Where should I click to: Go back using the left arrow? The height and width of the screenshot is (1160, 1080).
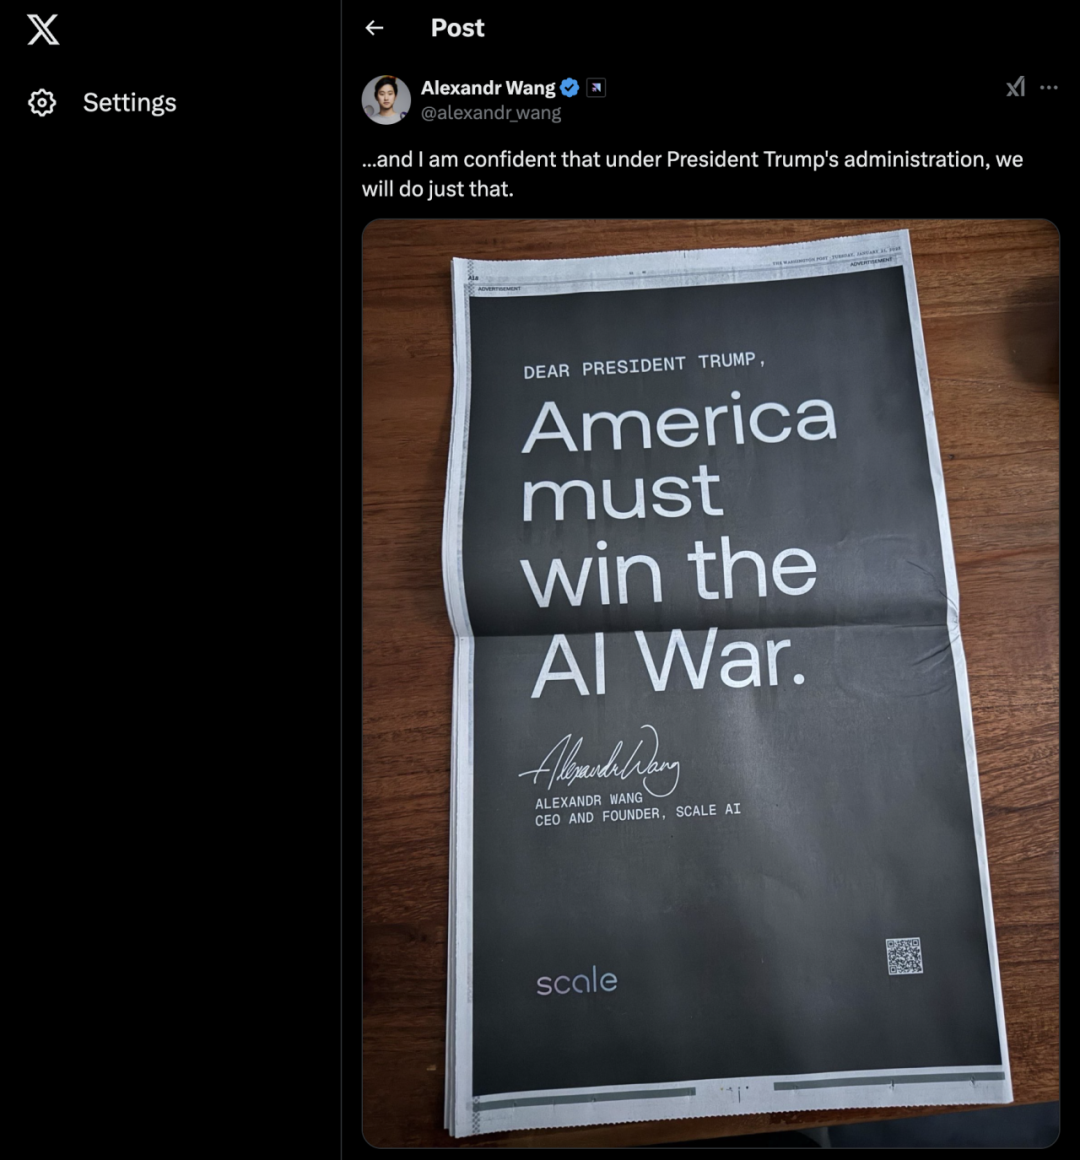point(375,28)
